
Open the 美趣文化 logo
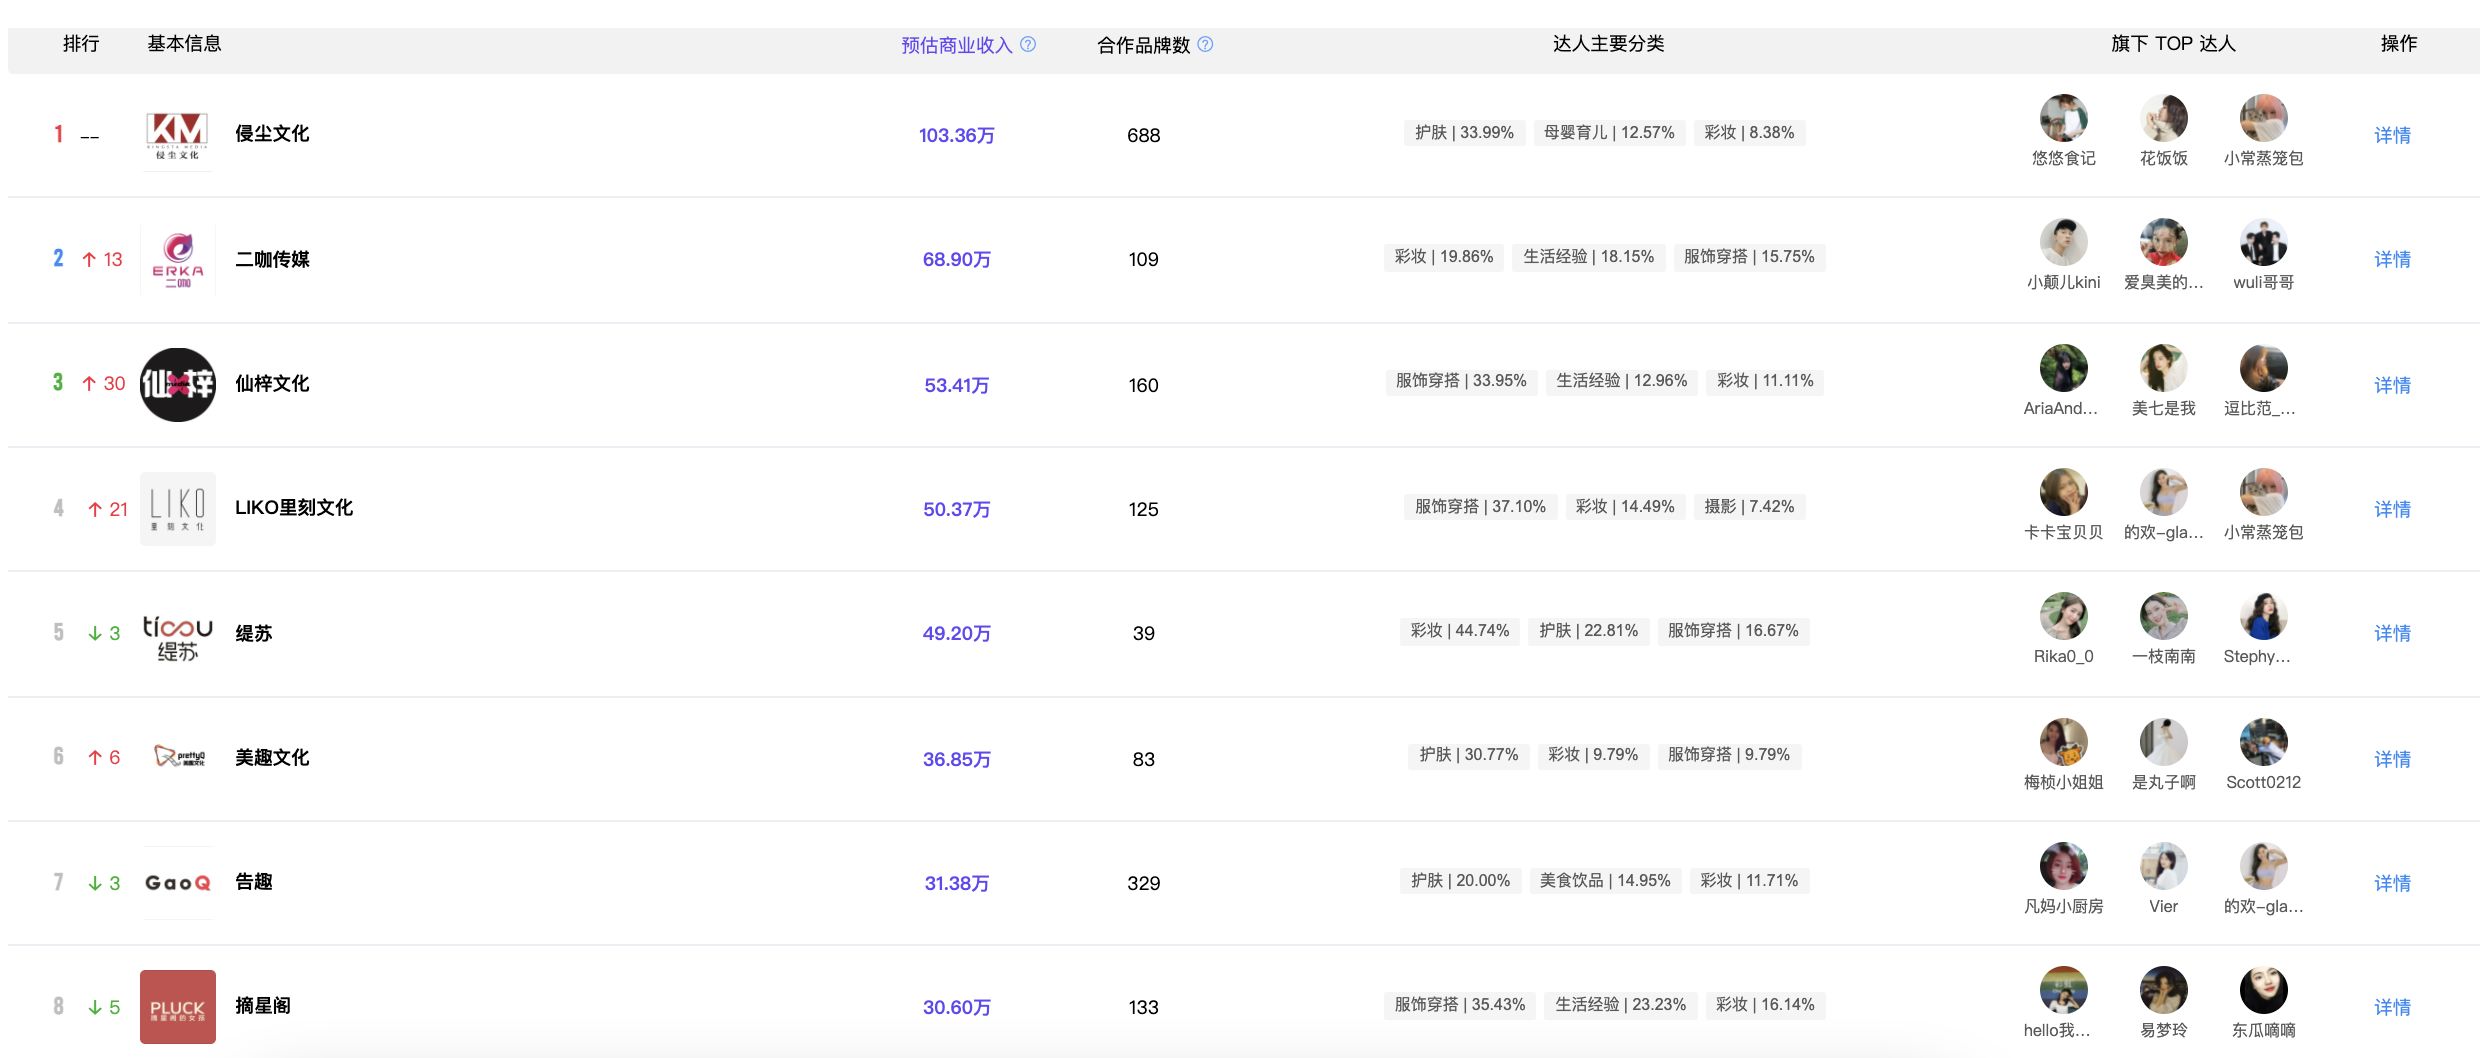tap(178, 757)
